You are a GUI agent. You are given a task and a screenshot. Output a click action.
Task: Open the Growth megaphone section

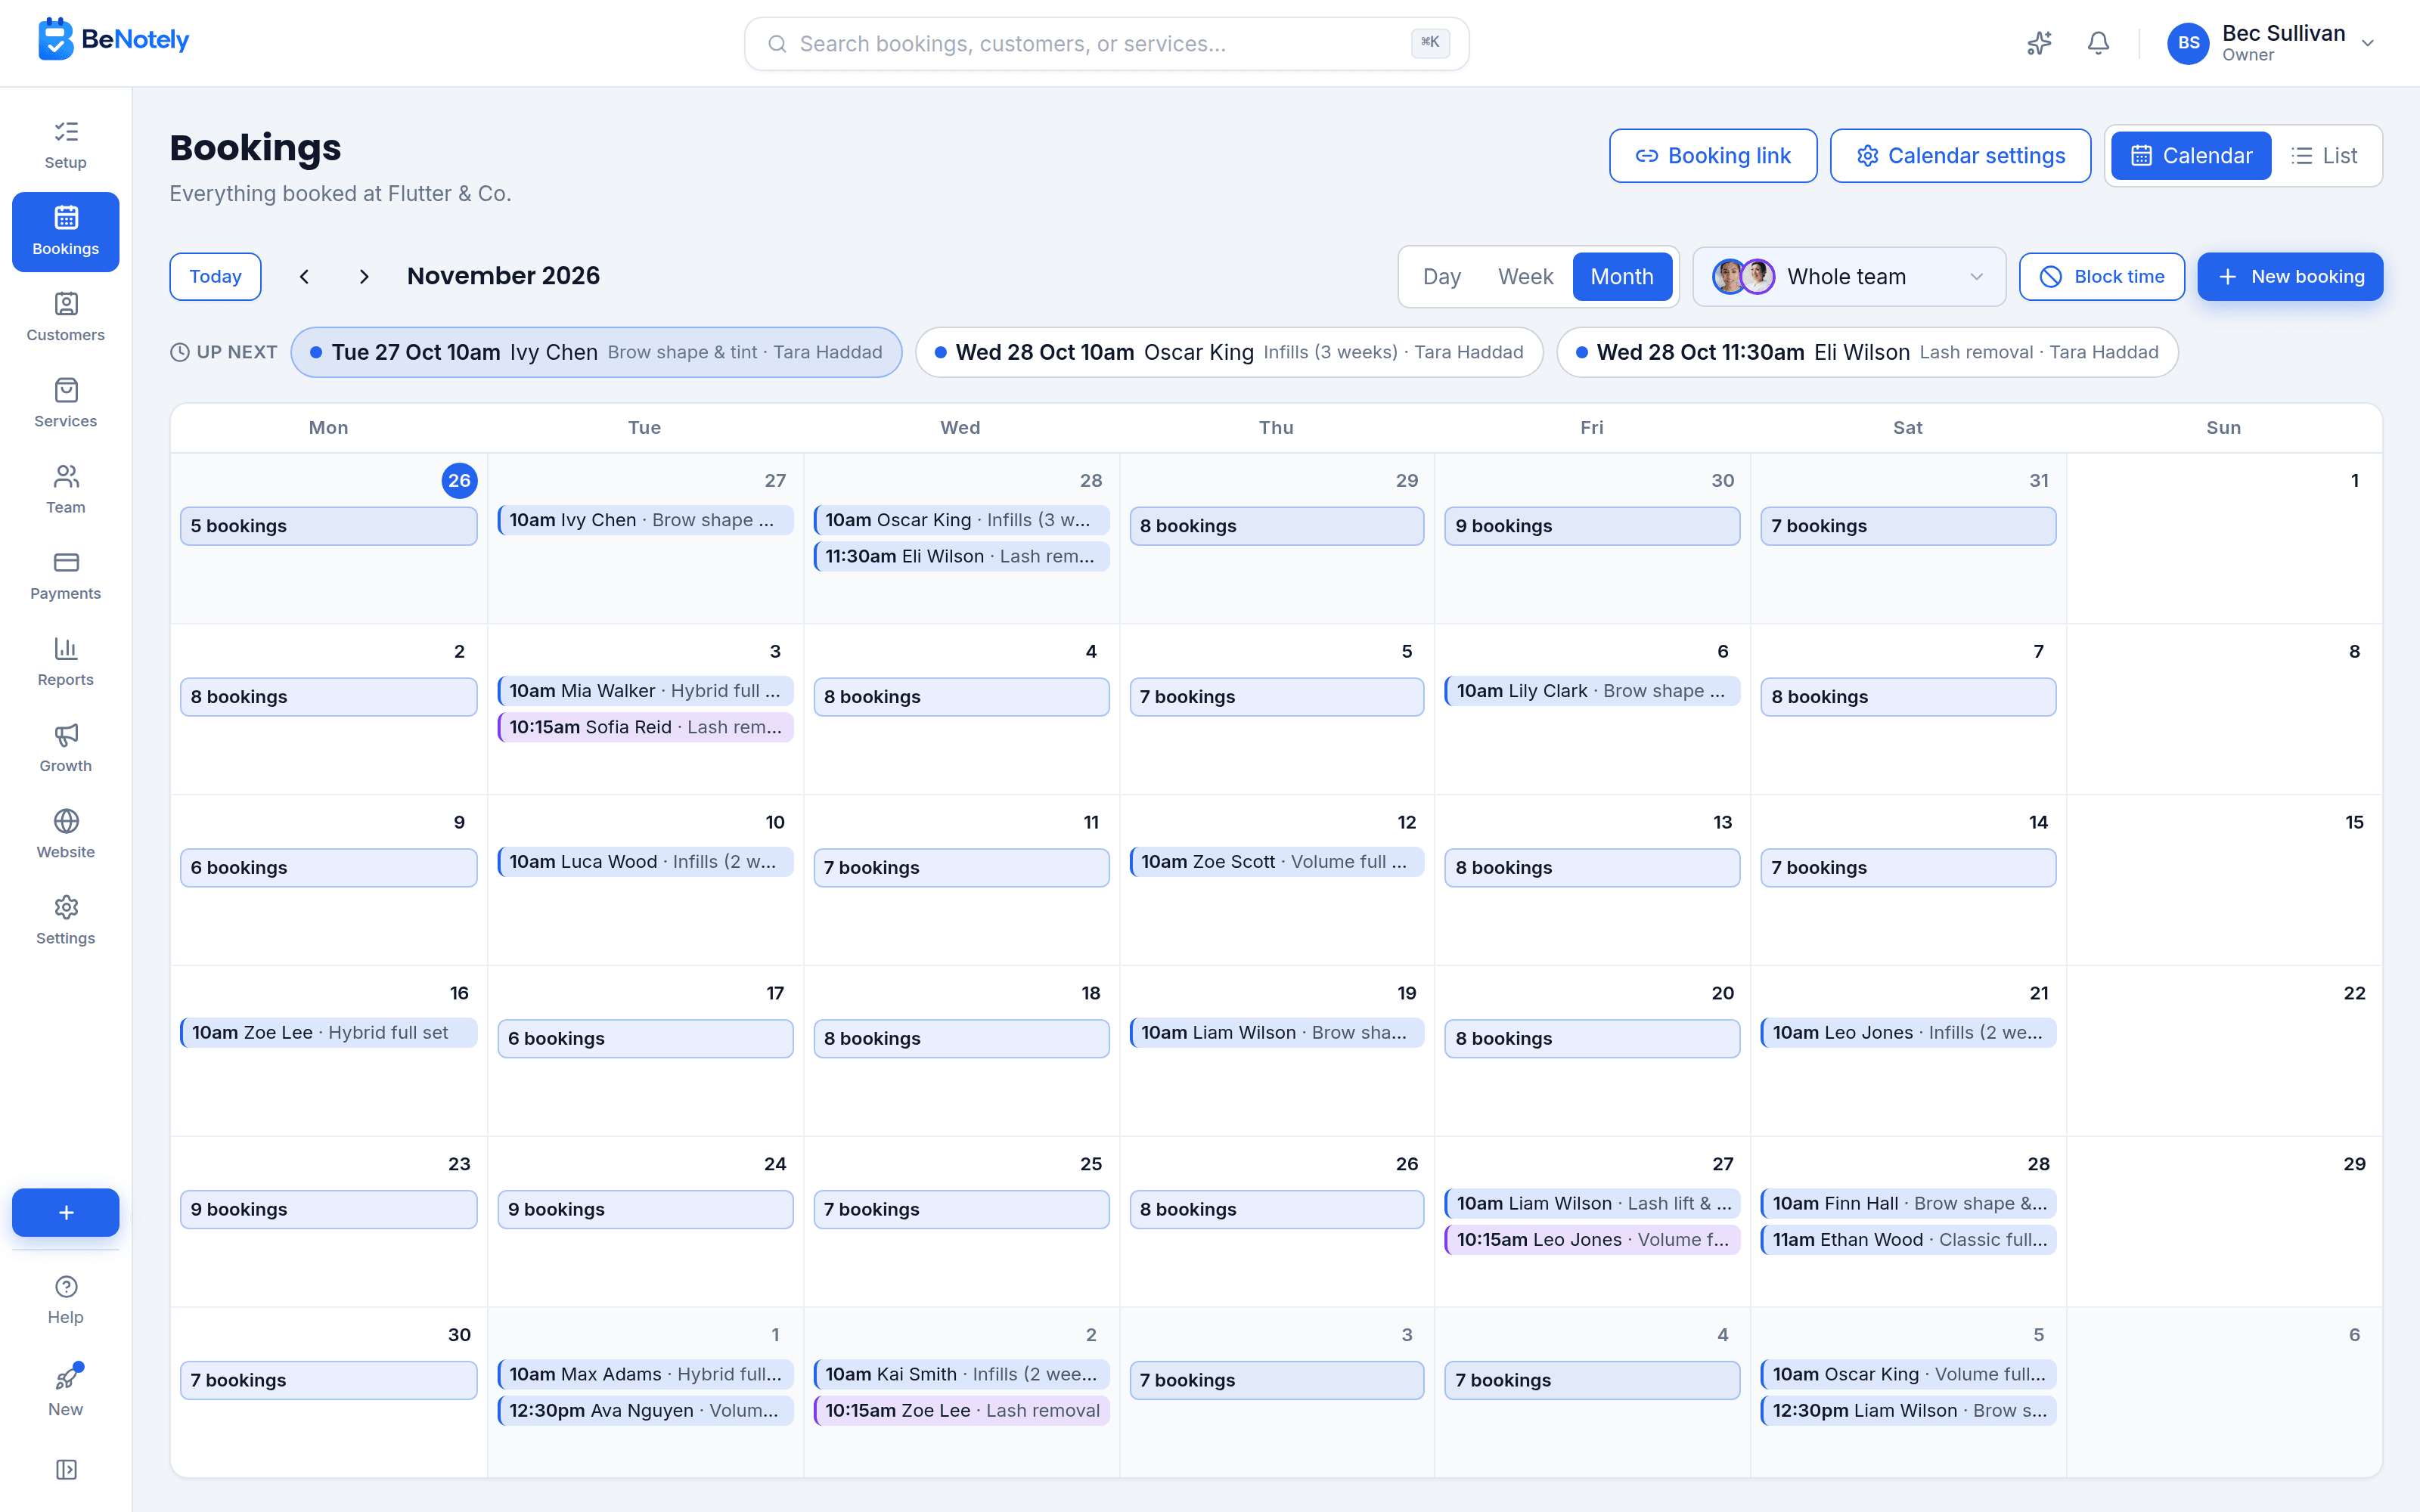tap(66, 748)
